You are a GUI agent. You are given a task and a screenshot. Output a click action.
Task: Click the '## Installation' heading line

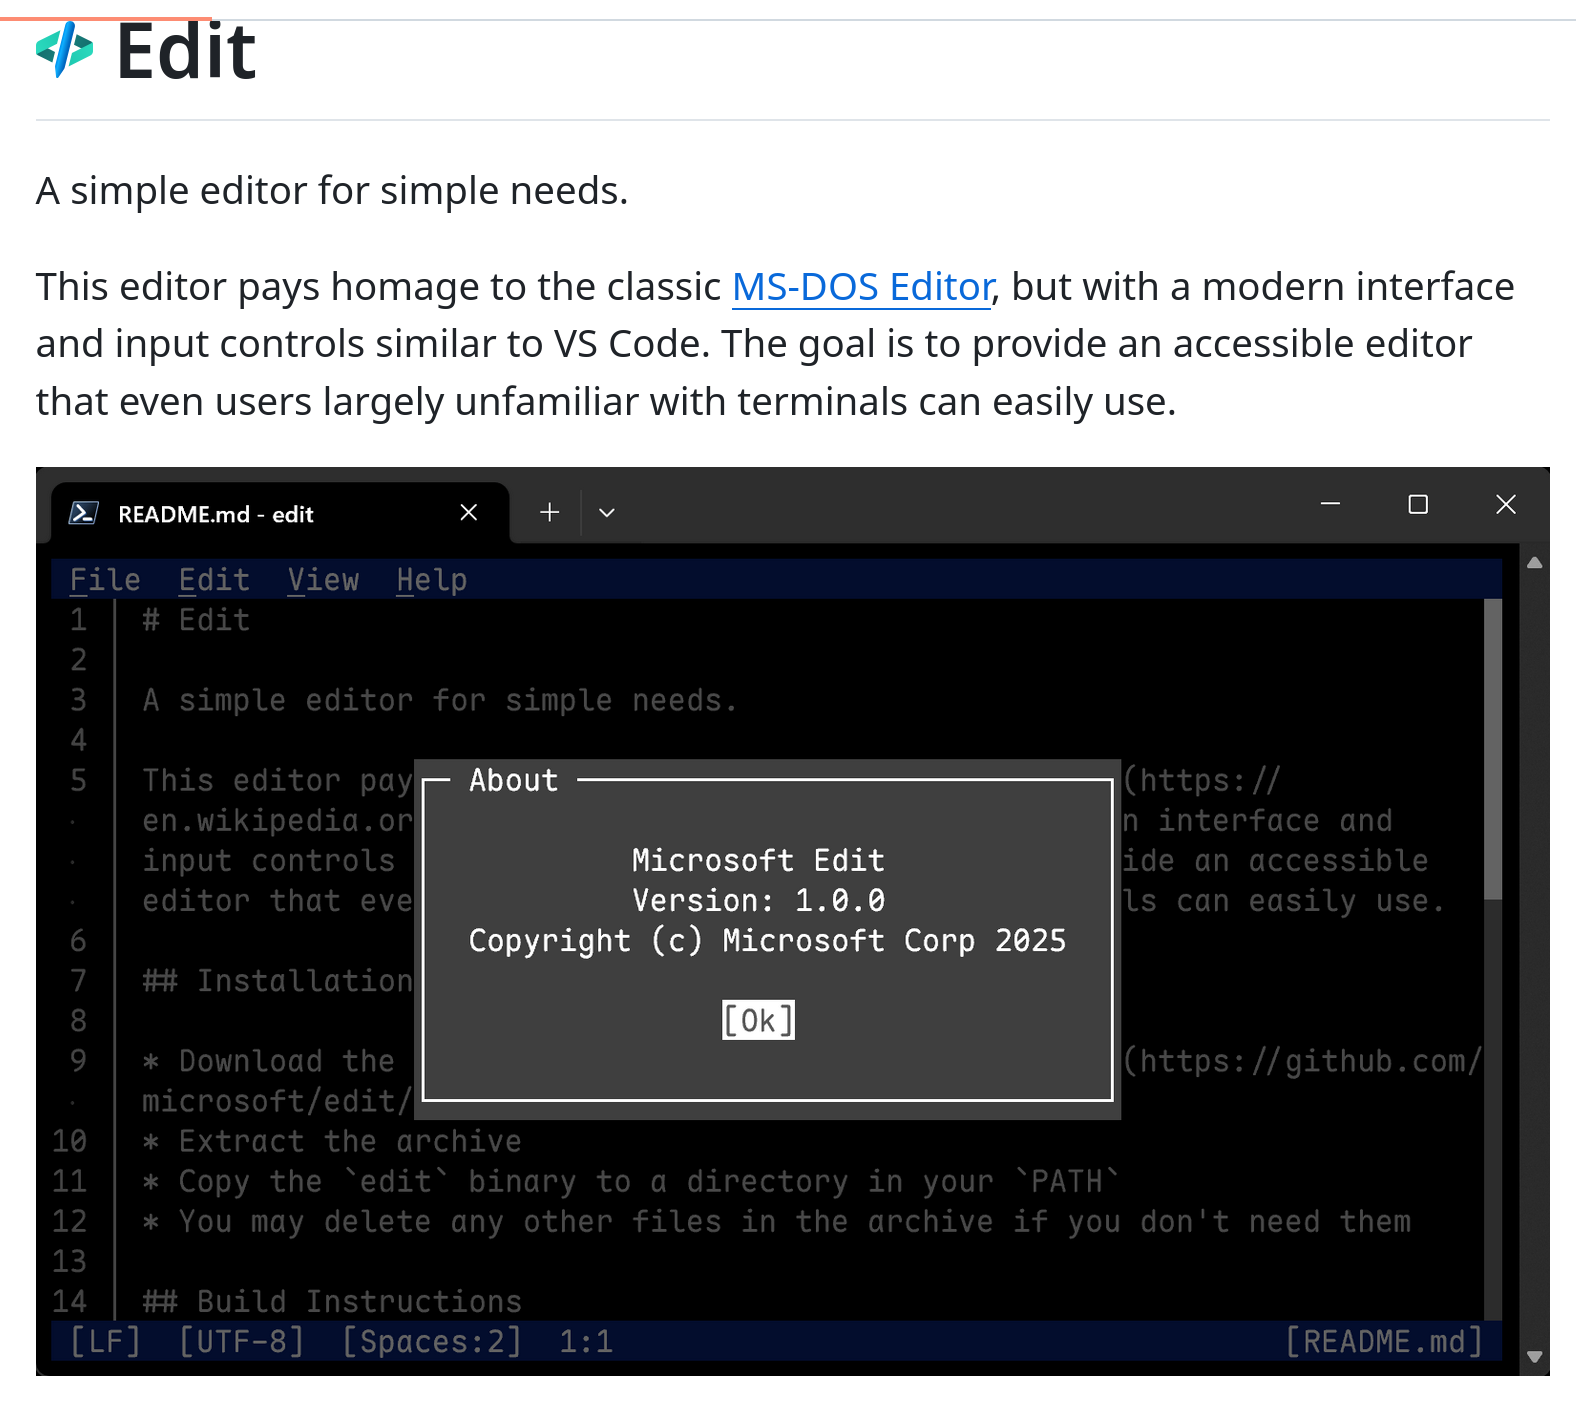(277, 981)
